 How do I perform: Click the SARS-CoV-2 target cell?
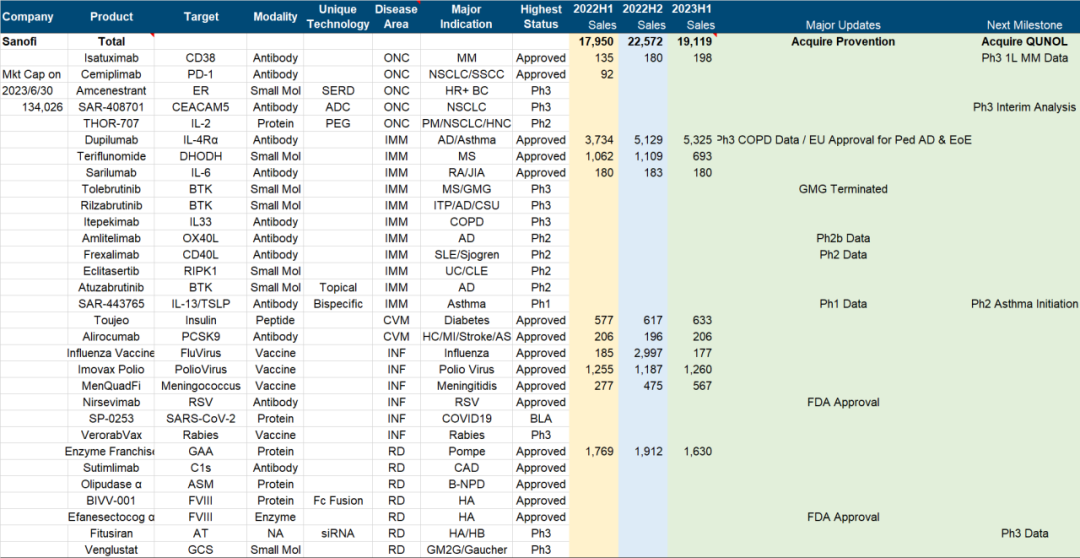pos(201,418)
